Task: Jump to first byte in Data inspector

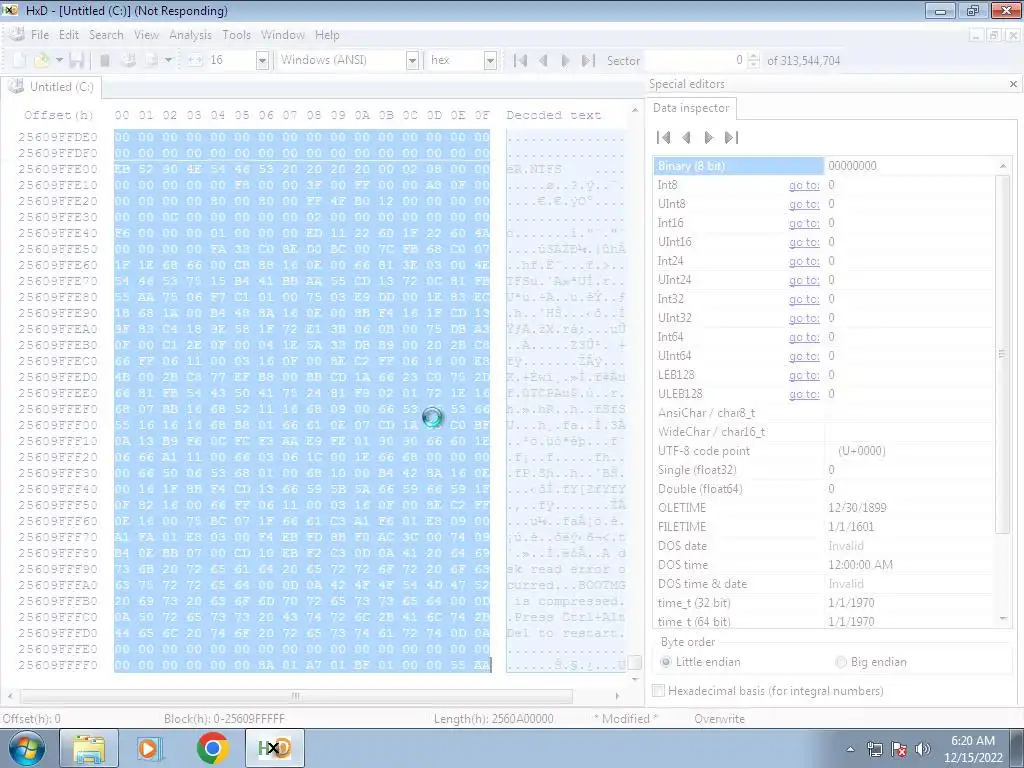Action: click(664, 137)
